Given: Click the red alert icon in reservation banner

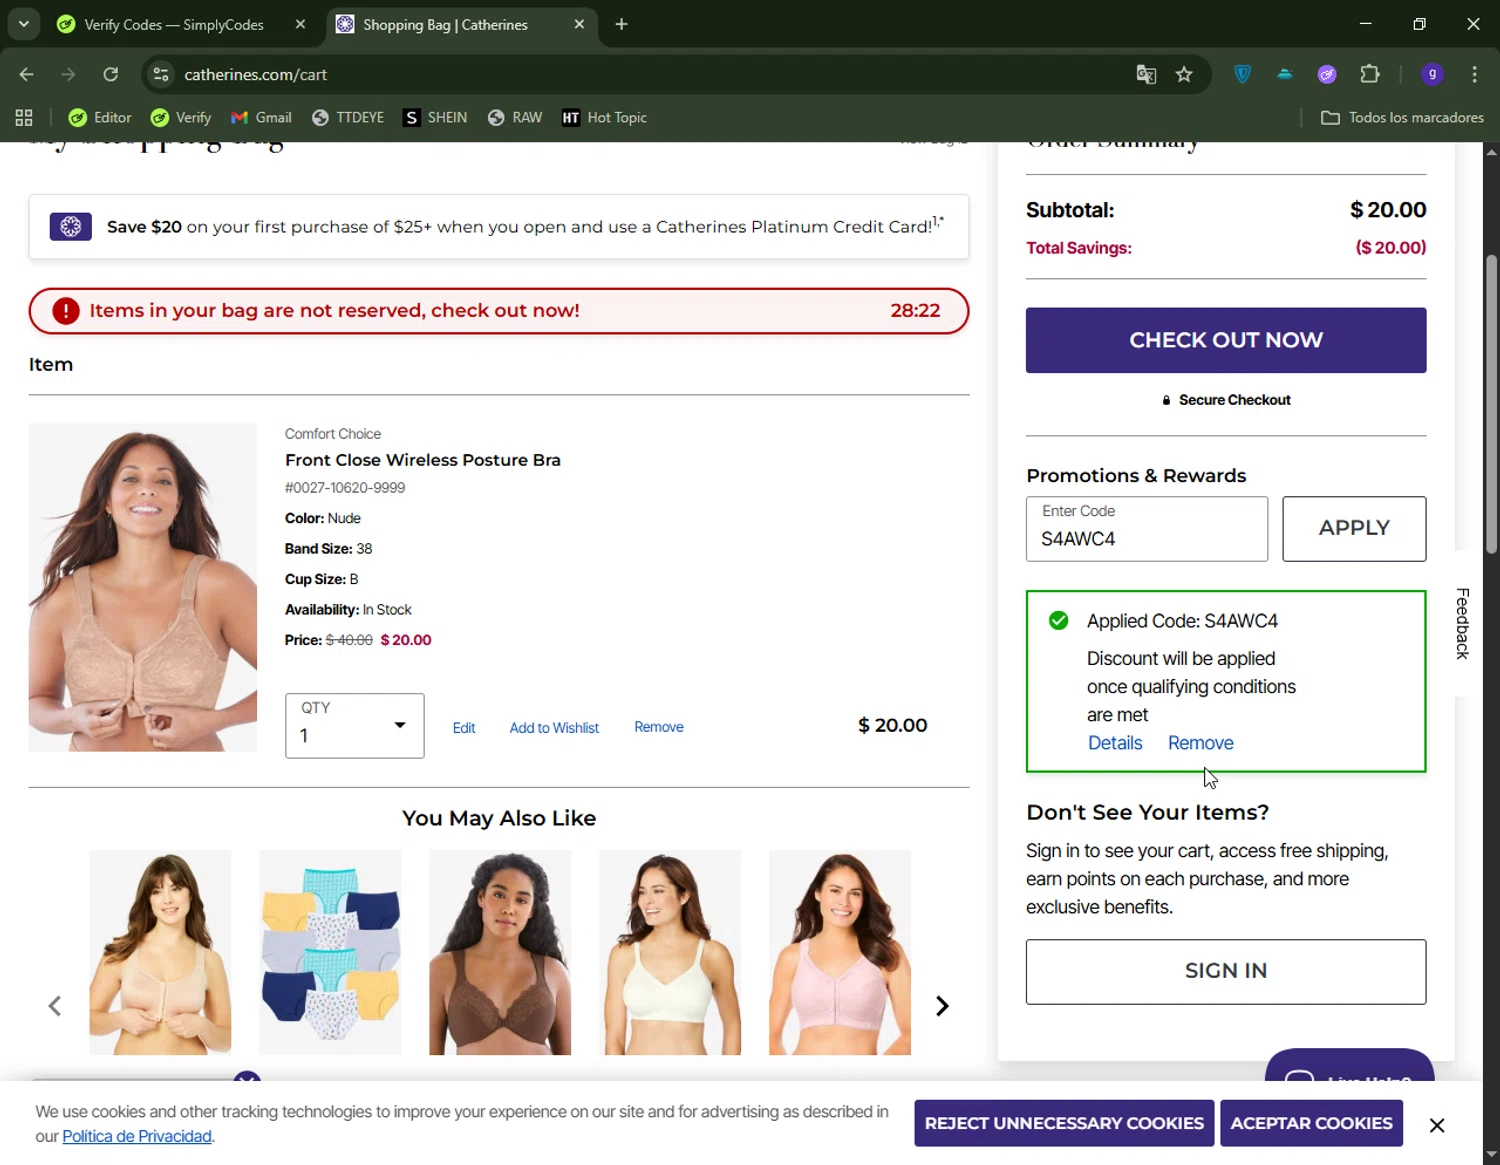Looking at the screenshot, I should (66, 311).
